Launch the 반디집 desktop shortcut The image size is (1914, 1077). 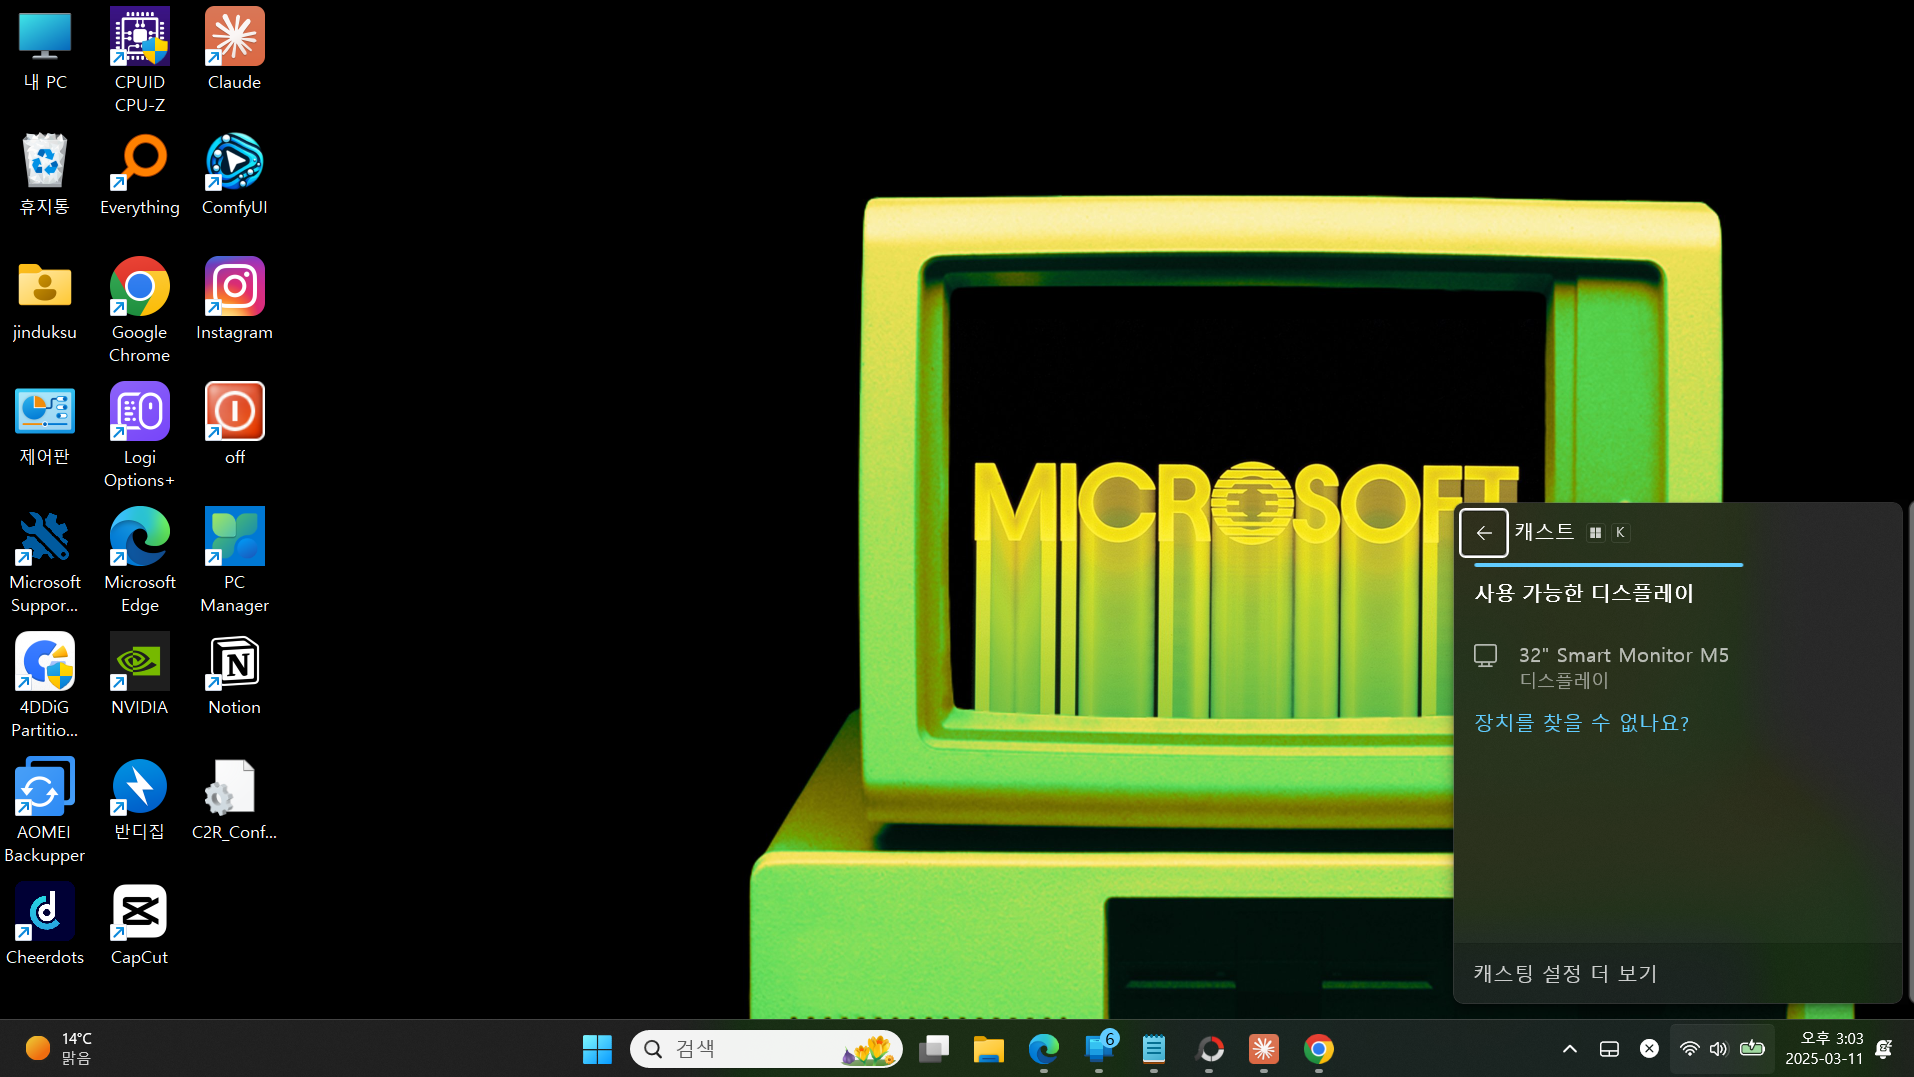pyautogui.click(x=140, y=800)
